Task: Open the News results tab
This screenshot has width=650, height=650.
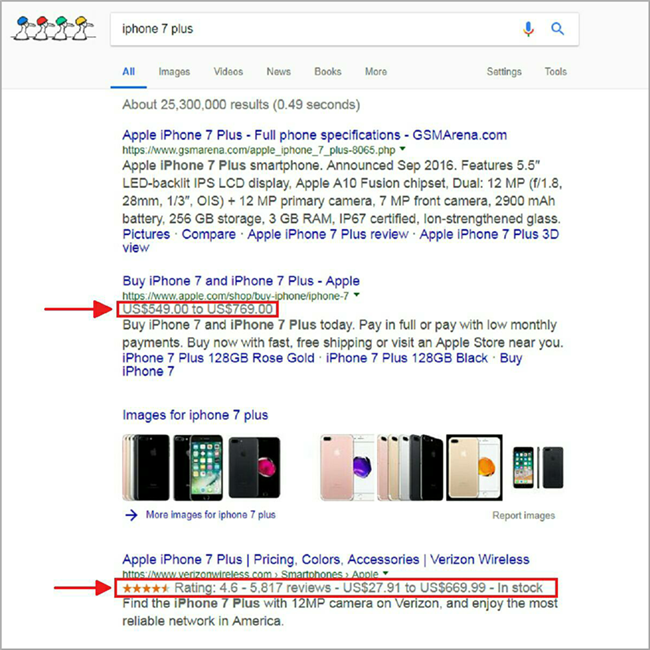Action: coord(278,72)
